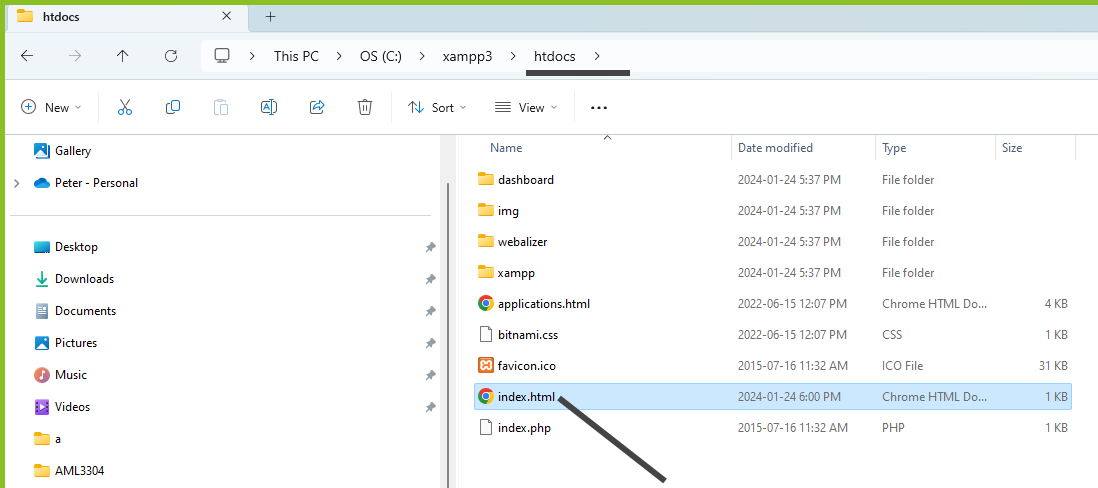Image resolution: width=1098 pixels, height=488 pixels.
Task: Click the file icon of bitnami.css
Action: click(x=485, y=335)
